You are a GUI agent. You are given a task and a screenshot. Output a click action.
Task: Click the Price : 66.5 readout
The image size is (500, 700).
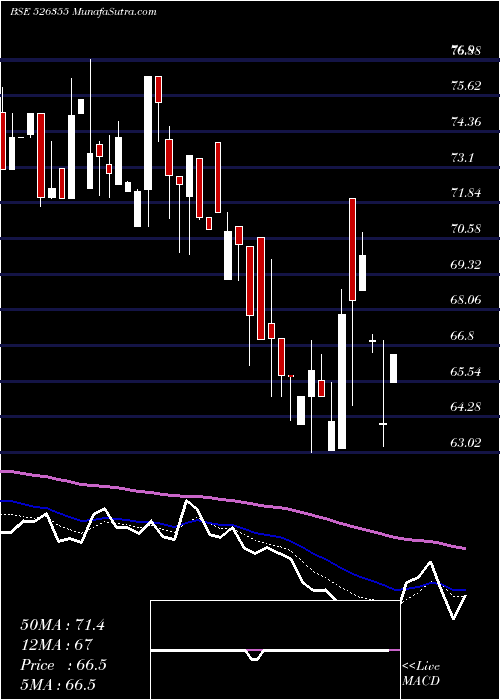63,665
